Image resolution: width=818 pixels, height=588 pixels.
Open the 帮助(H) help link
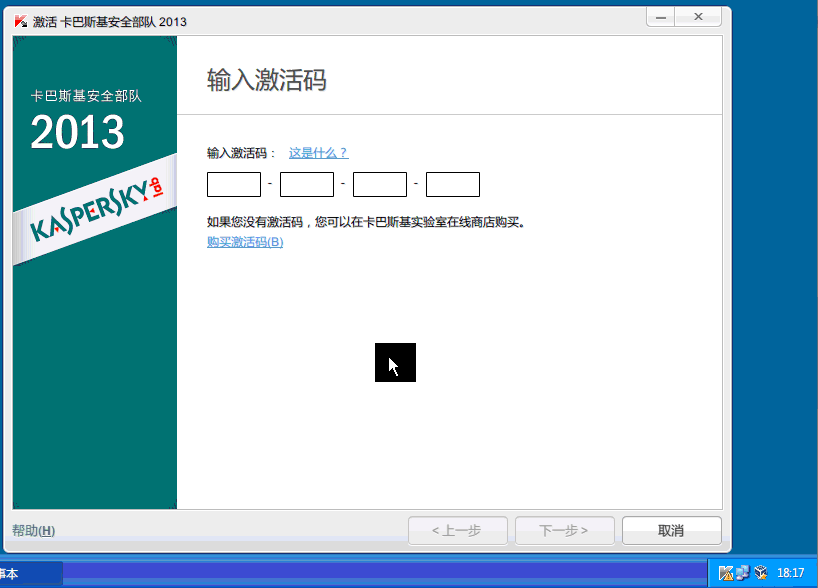[34, 530]
